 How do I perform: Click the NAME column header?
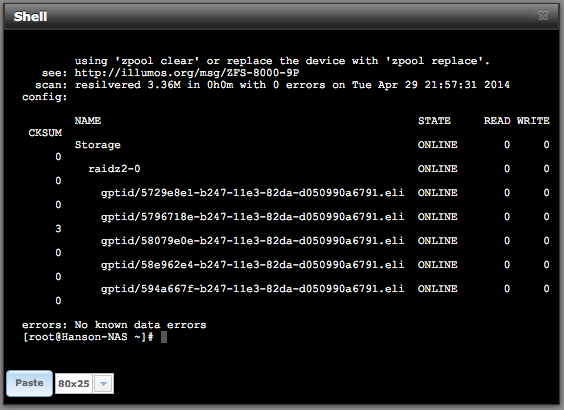pyautogui.click(x=88, y=121)
